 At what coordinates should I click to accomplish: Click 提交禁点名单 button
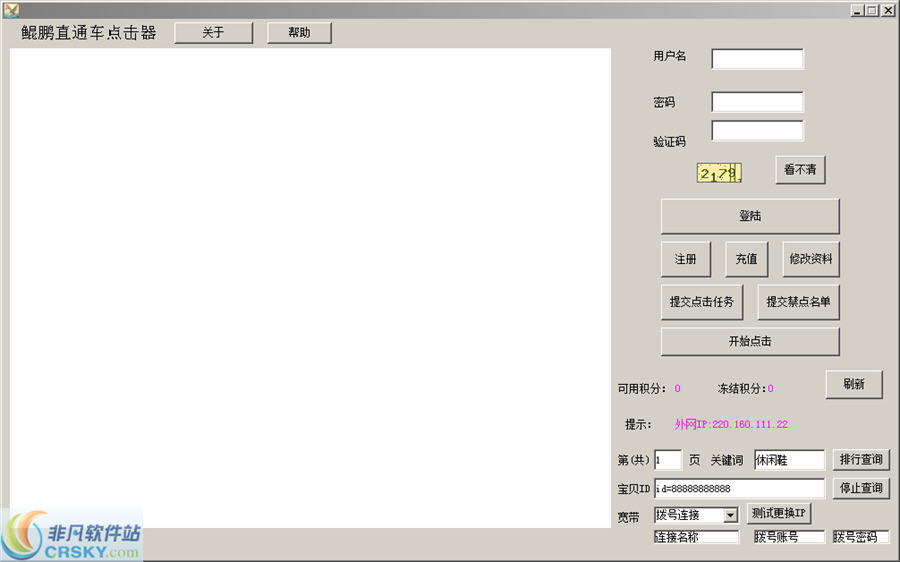(x=798, y=302)
